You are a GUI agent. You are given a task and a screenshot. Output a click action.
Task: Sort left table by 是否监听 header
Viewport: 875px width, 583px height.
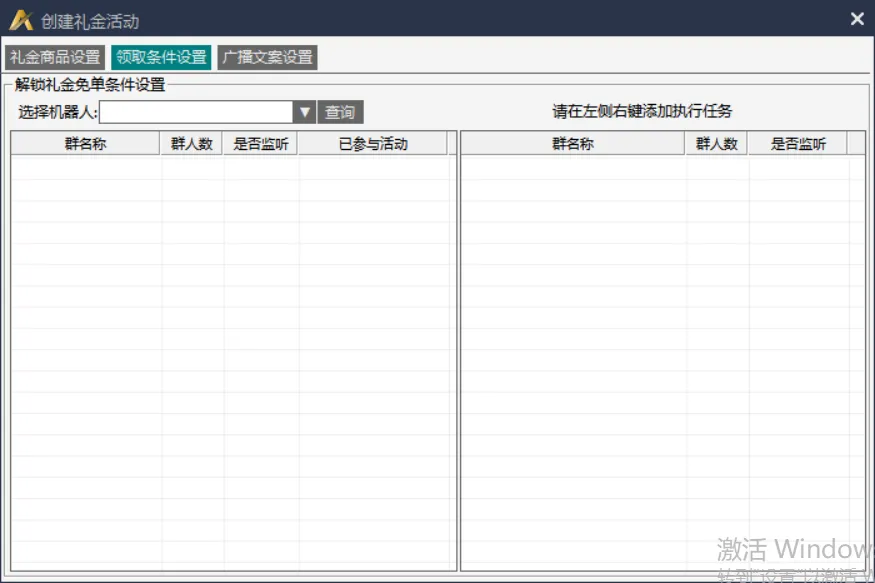pyautogui.click(x=260, y=143)
